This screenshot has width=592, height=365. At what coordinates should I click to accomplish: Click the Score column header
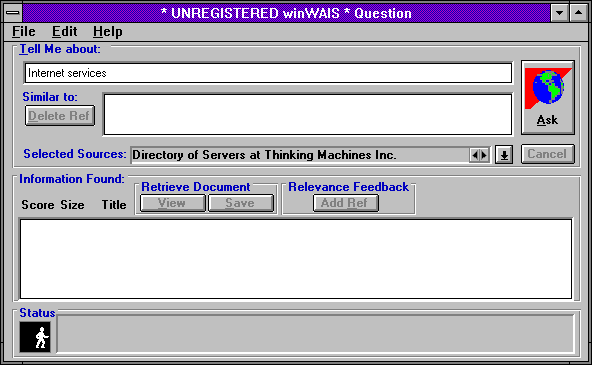click(38, 205)
